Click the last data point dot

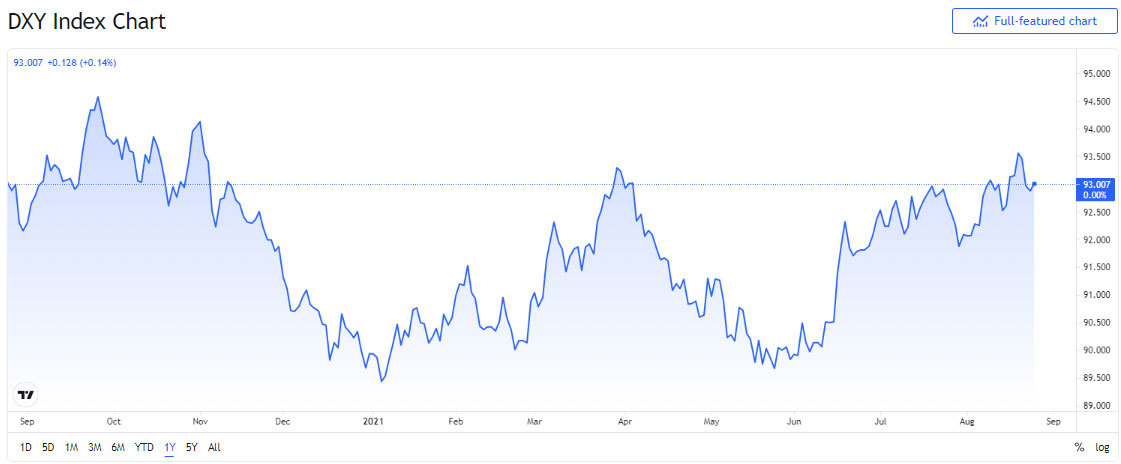click(1034, 184)
